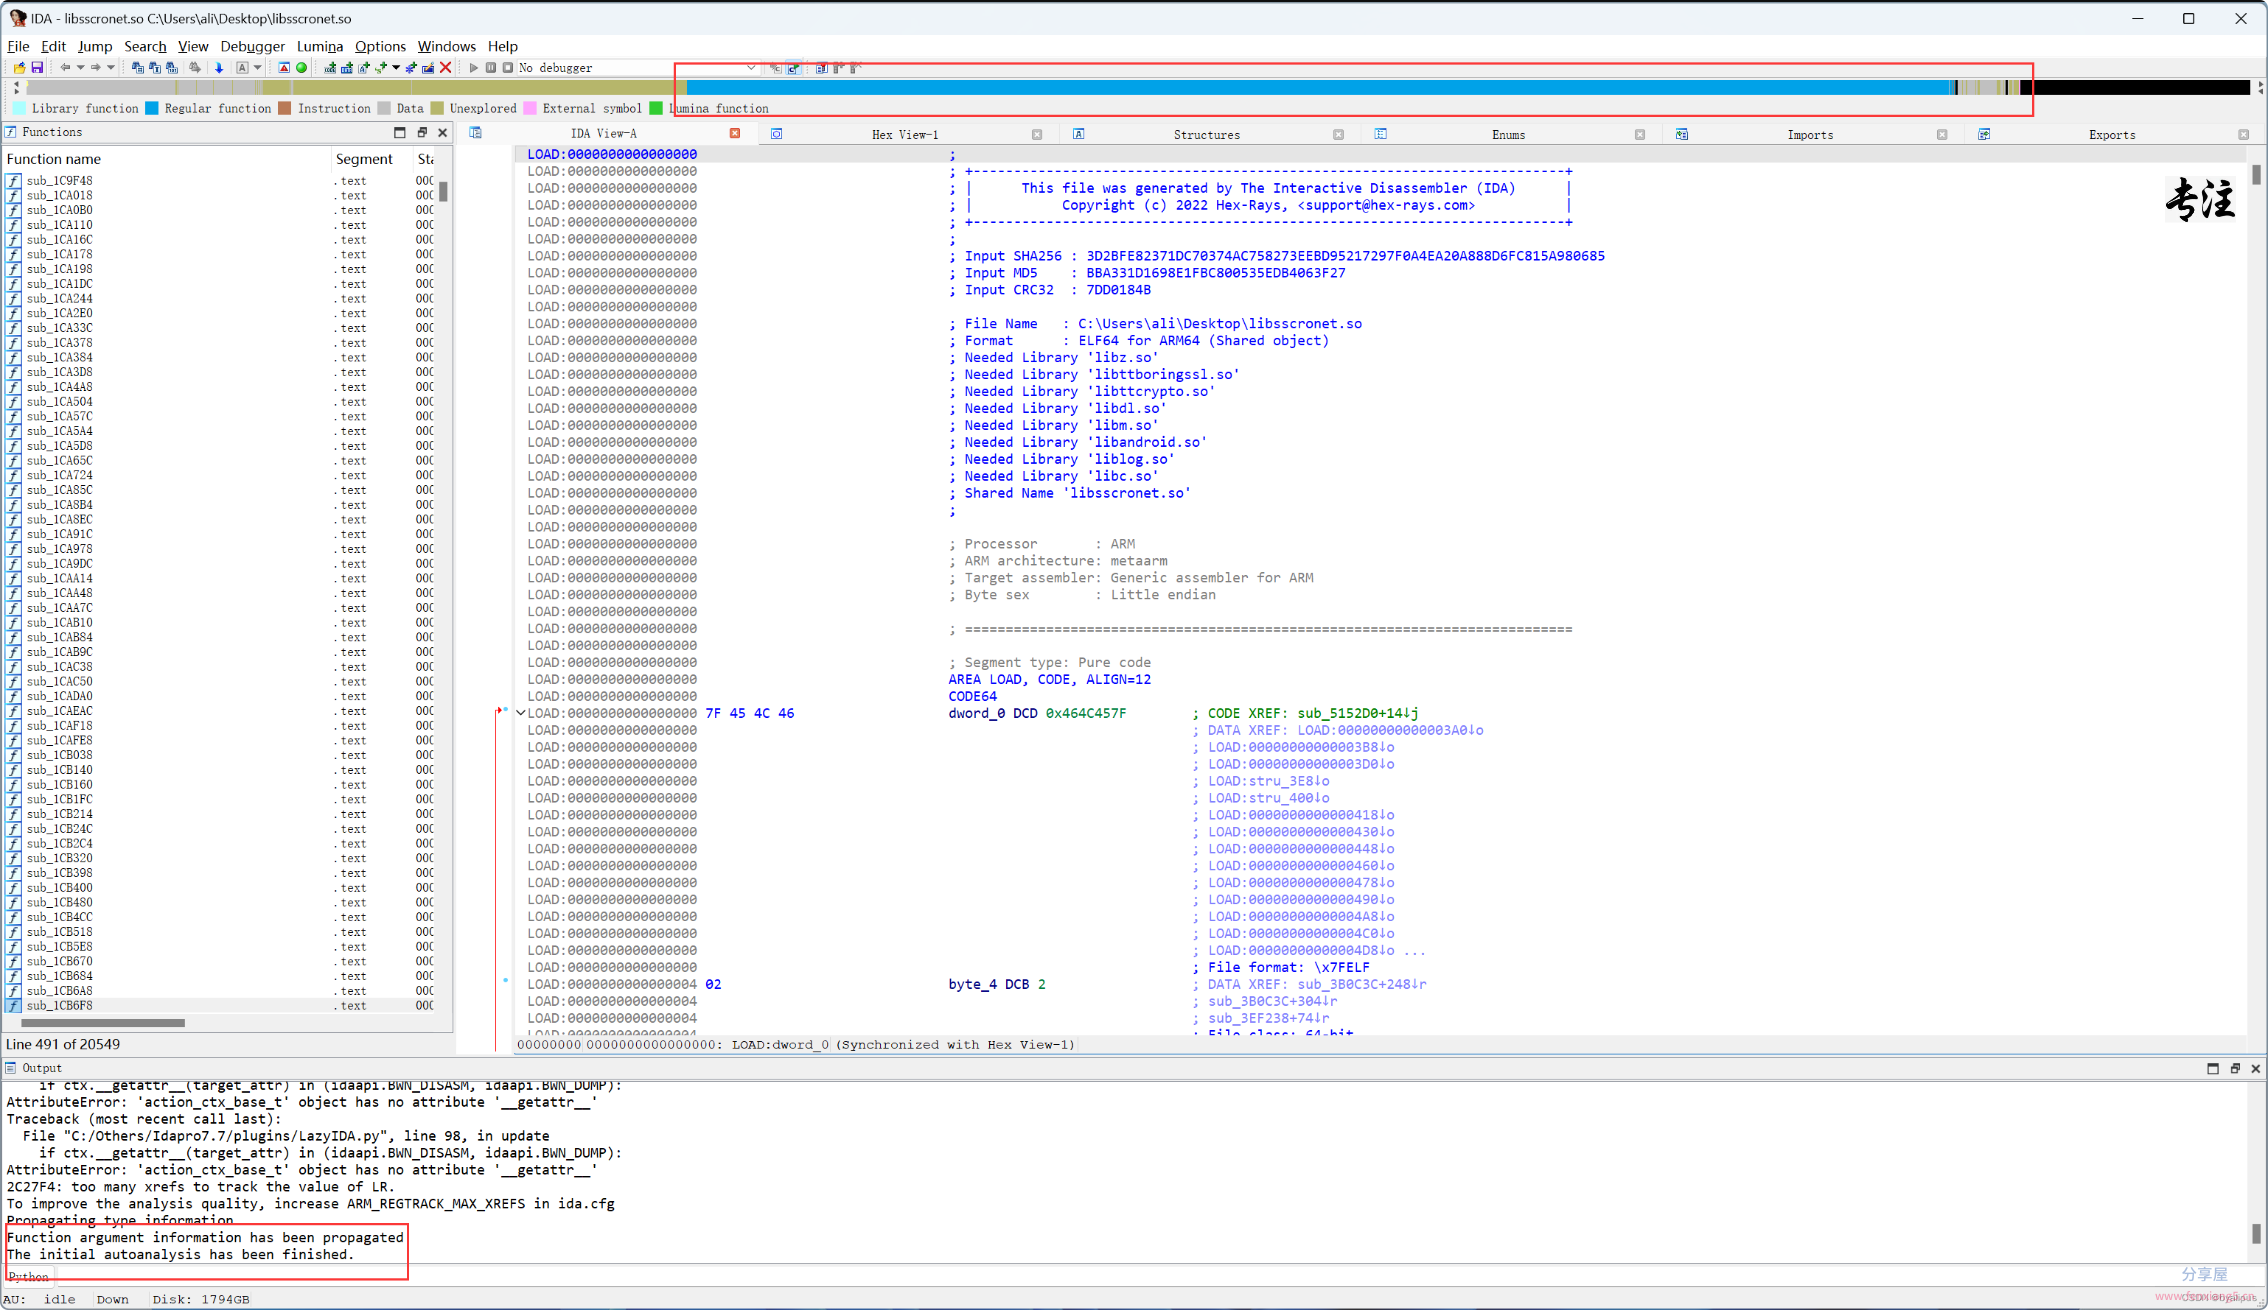Switch to the Exports tab
The height and width of the screenshot is (1310, 2268).
pyautogui.click(x=2112, y=134)
